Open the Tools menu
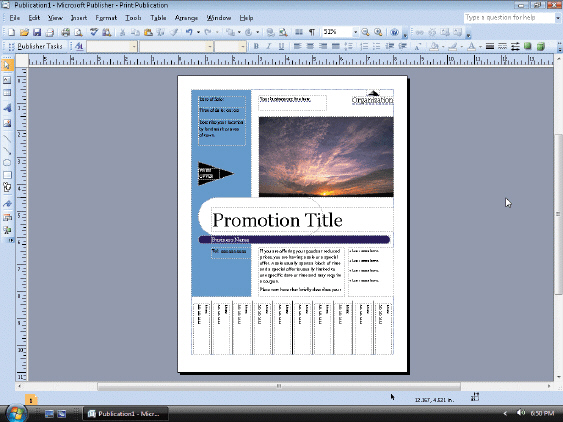This screenshot has width=563, height=422. [x=133, y=18]
